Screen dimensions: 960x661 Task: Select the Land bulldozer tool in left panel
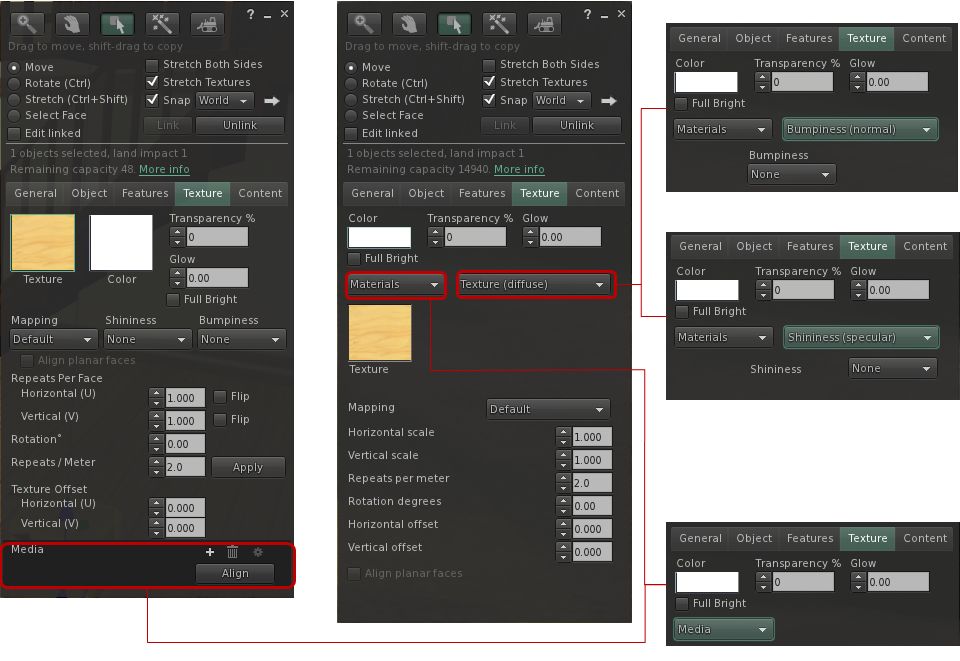click(207, 23)
